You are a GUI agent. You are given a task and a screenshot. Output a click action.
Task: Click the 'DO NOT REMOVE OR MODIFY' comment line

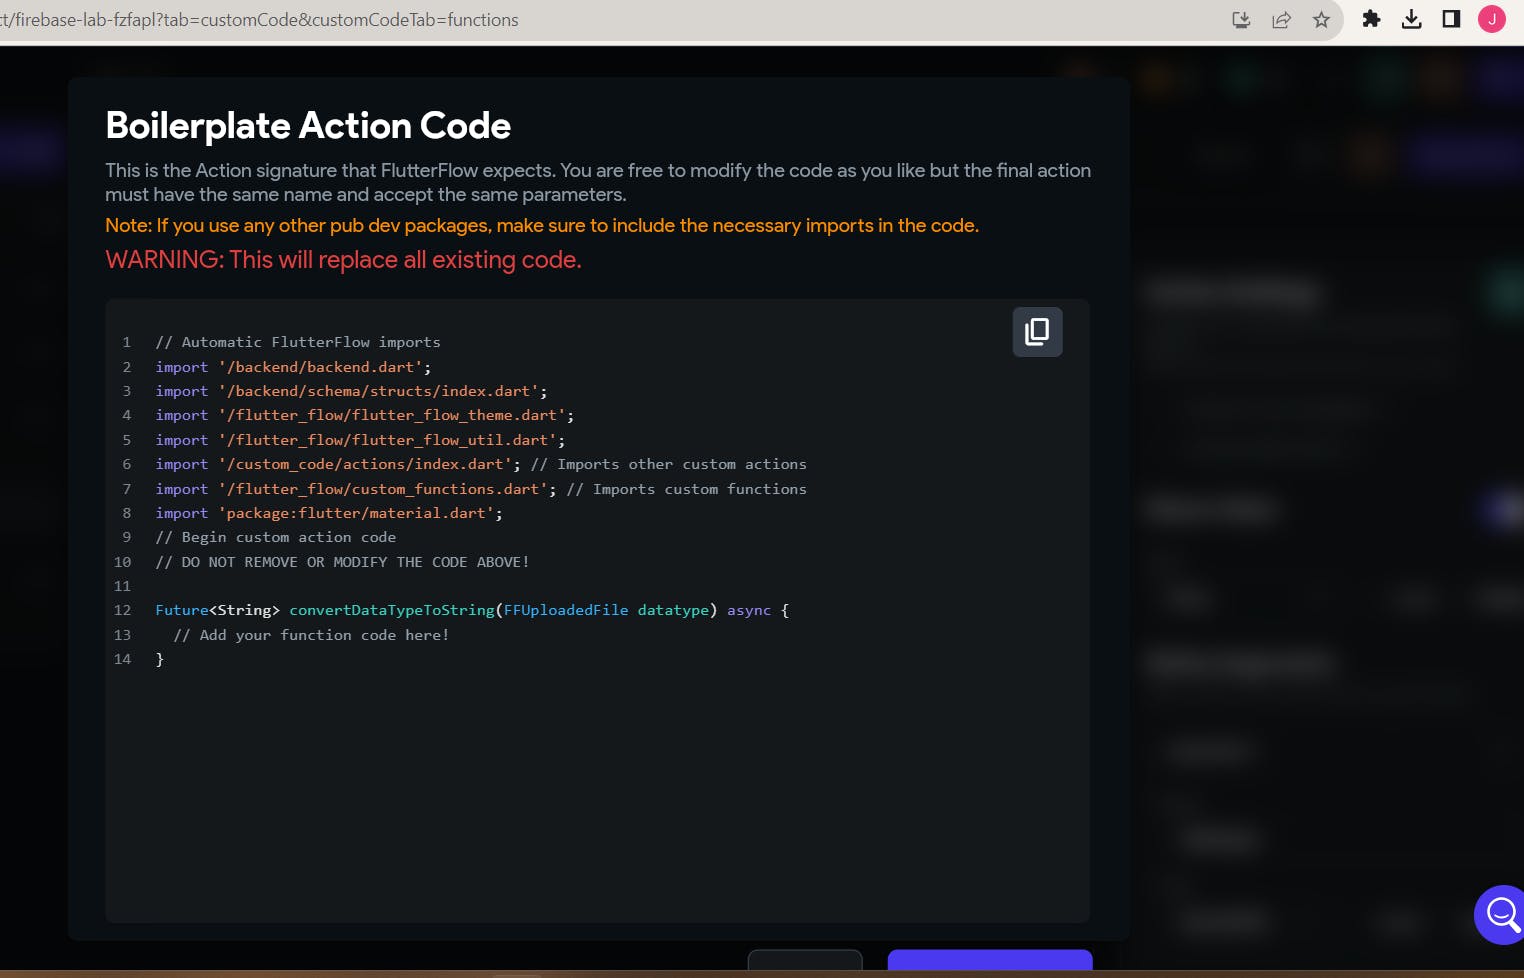click(x=342, y=562)
